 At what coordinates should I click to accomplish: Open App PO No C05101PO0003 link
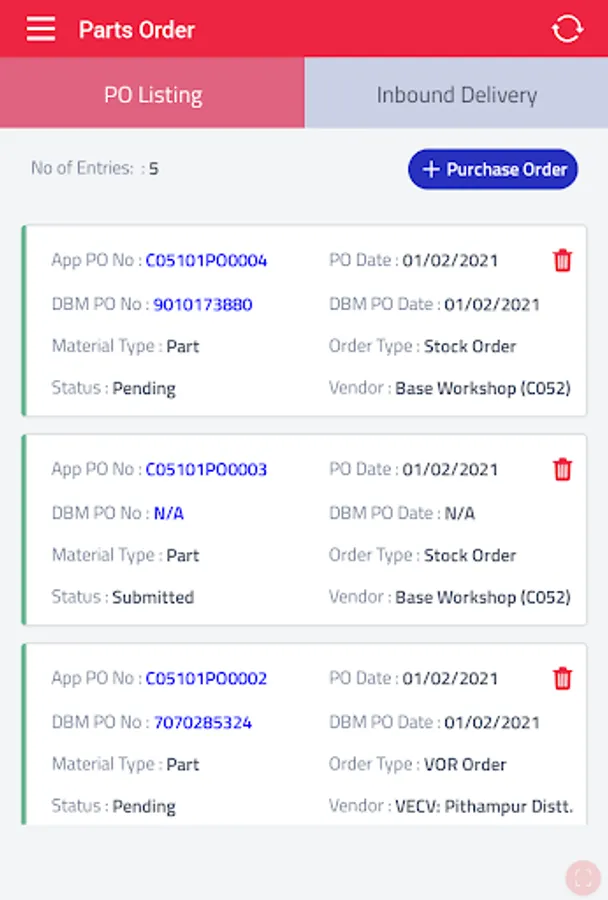(207, 469)
